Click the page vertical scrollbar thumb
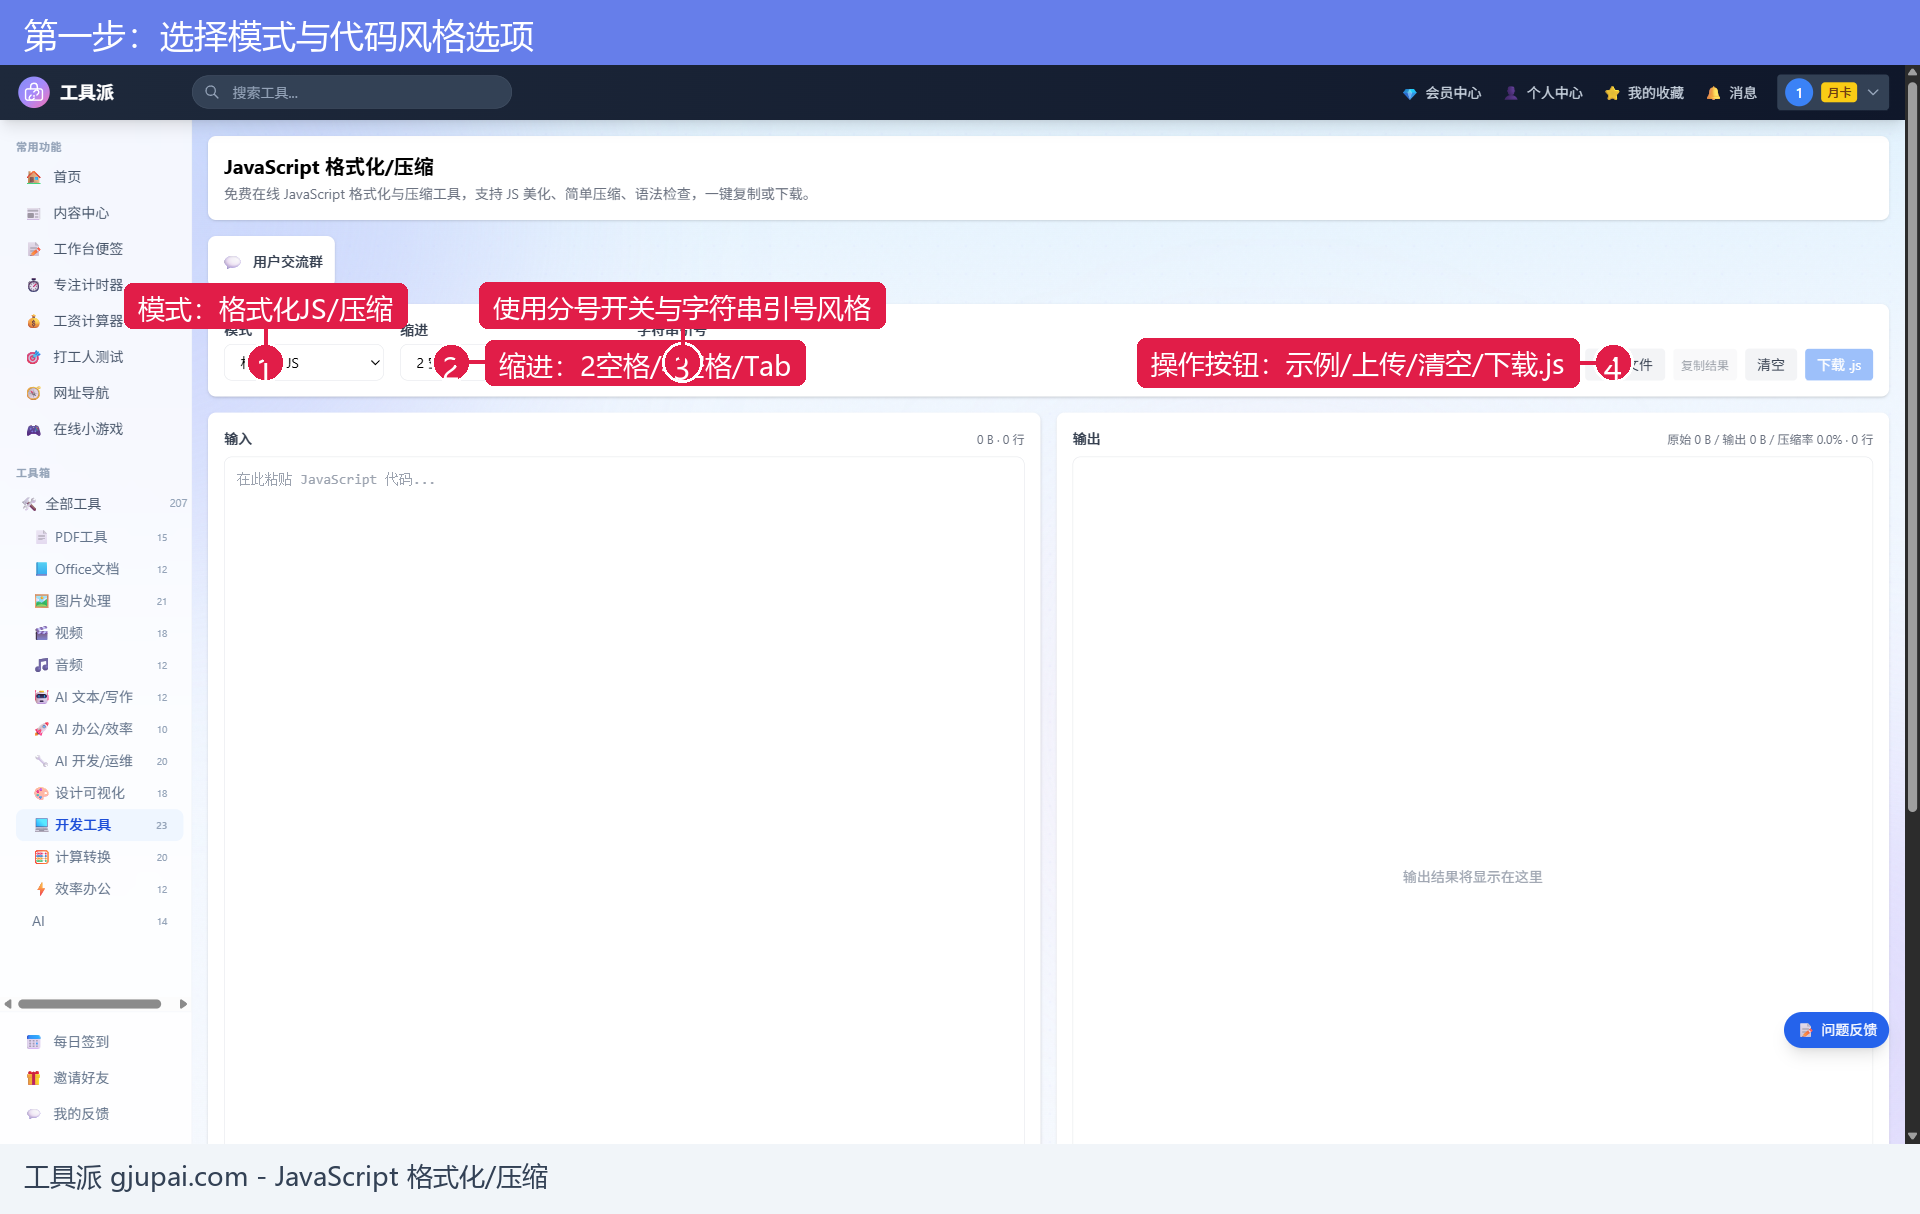Viewport: 1920px width, 1214px height. point(1912,445)
